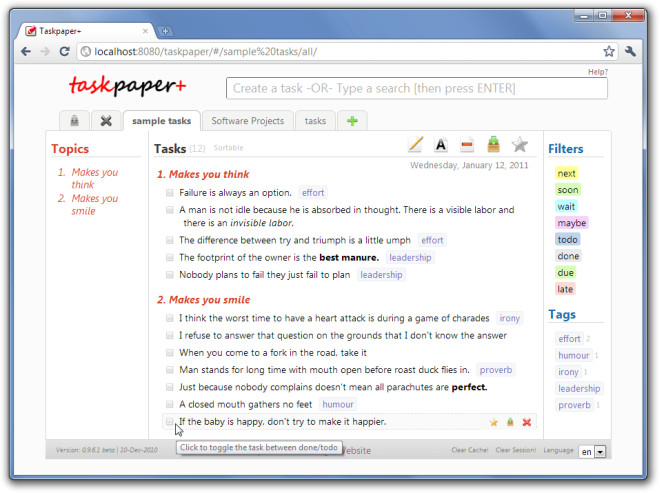This screenshot has height=493, width=660.
Task: Switch to the 'tasks' tab
Action: (315, 121)
